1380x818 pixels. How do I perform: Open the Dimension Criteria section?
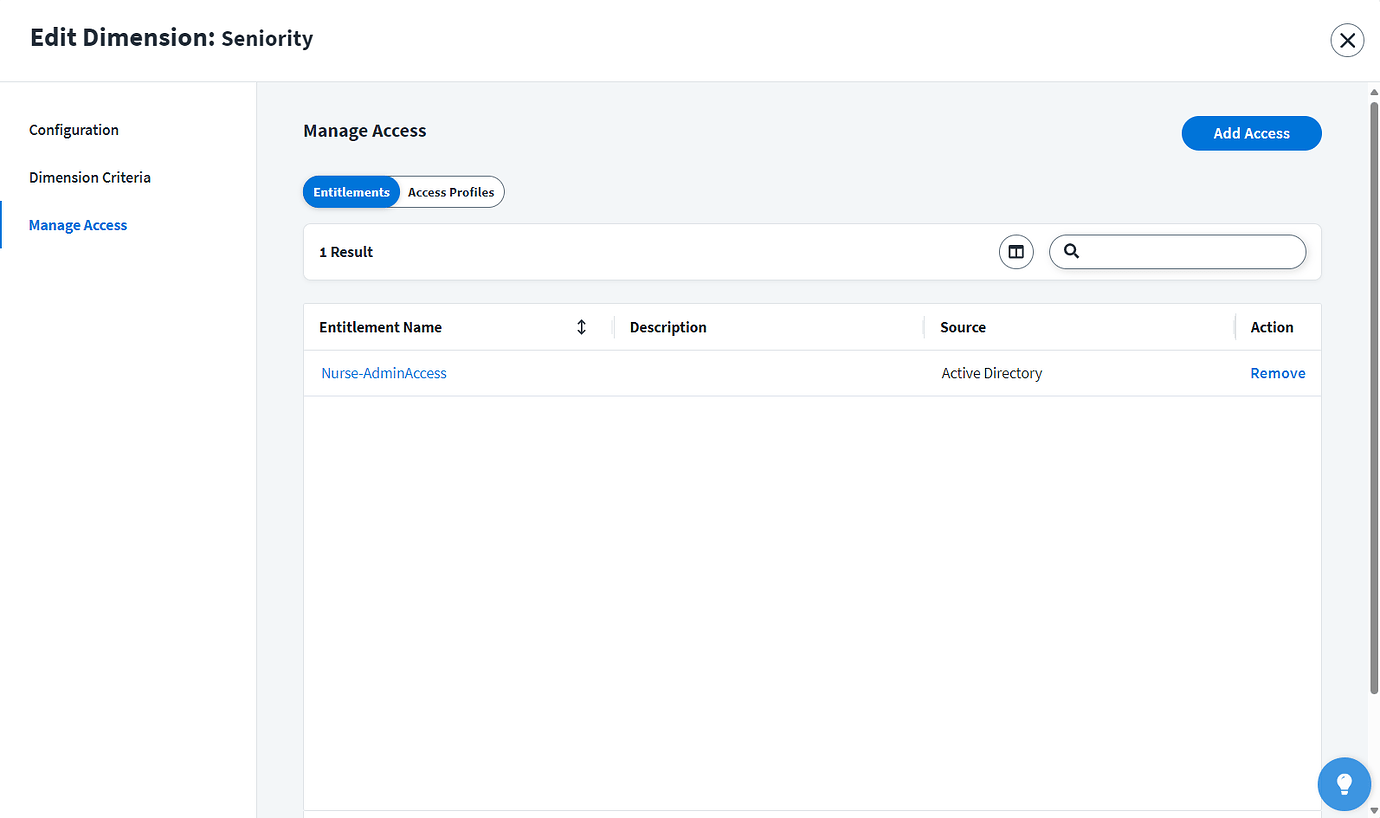click(89, 177)
